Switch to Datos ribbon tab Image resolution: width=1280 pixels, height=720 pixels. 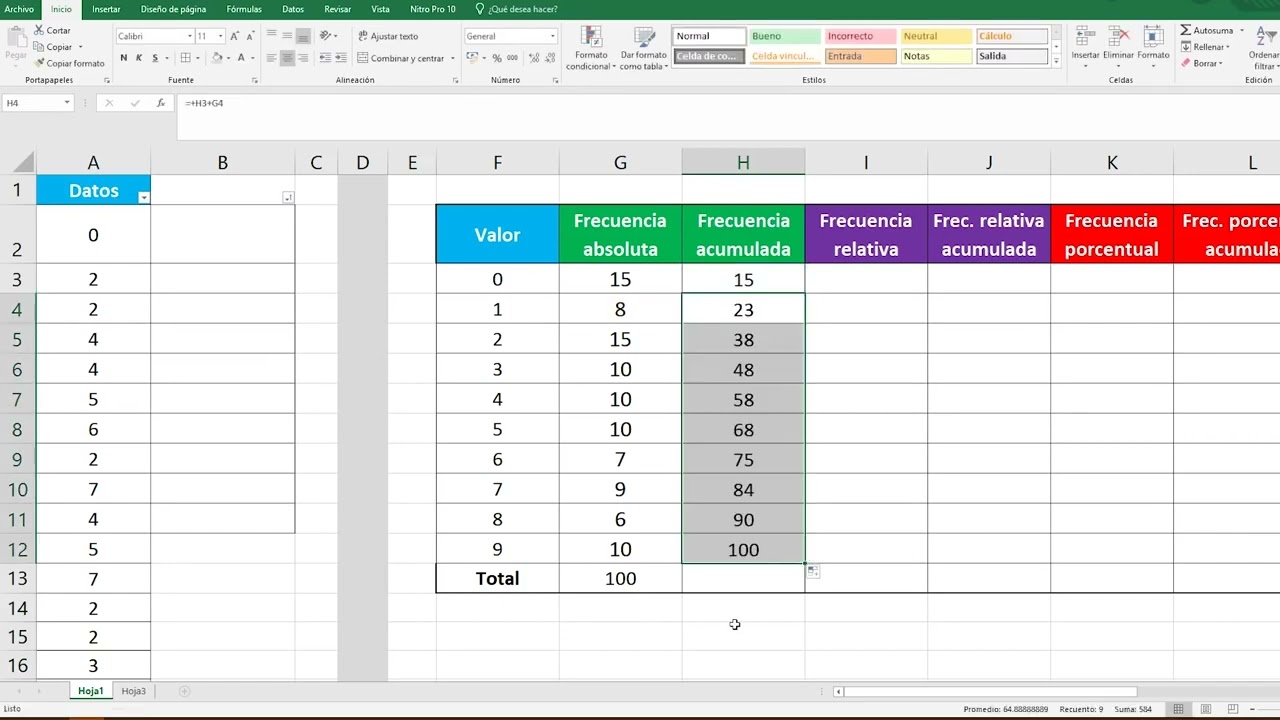[293, 9]
